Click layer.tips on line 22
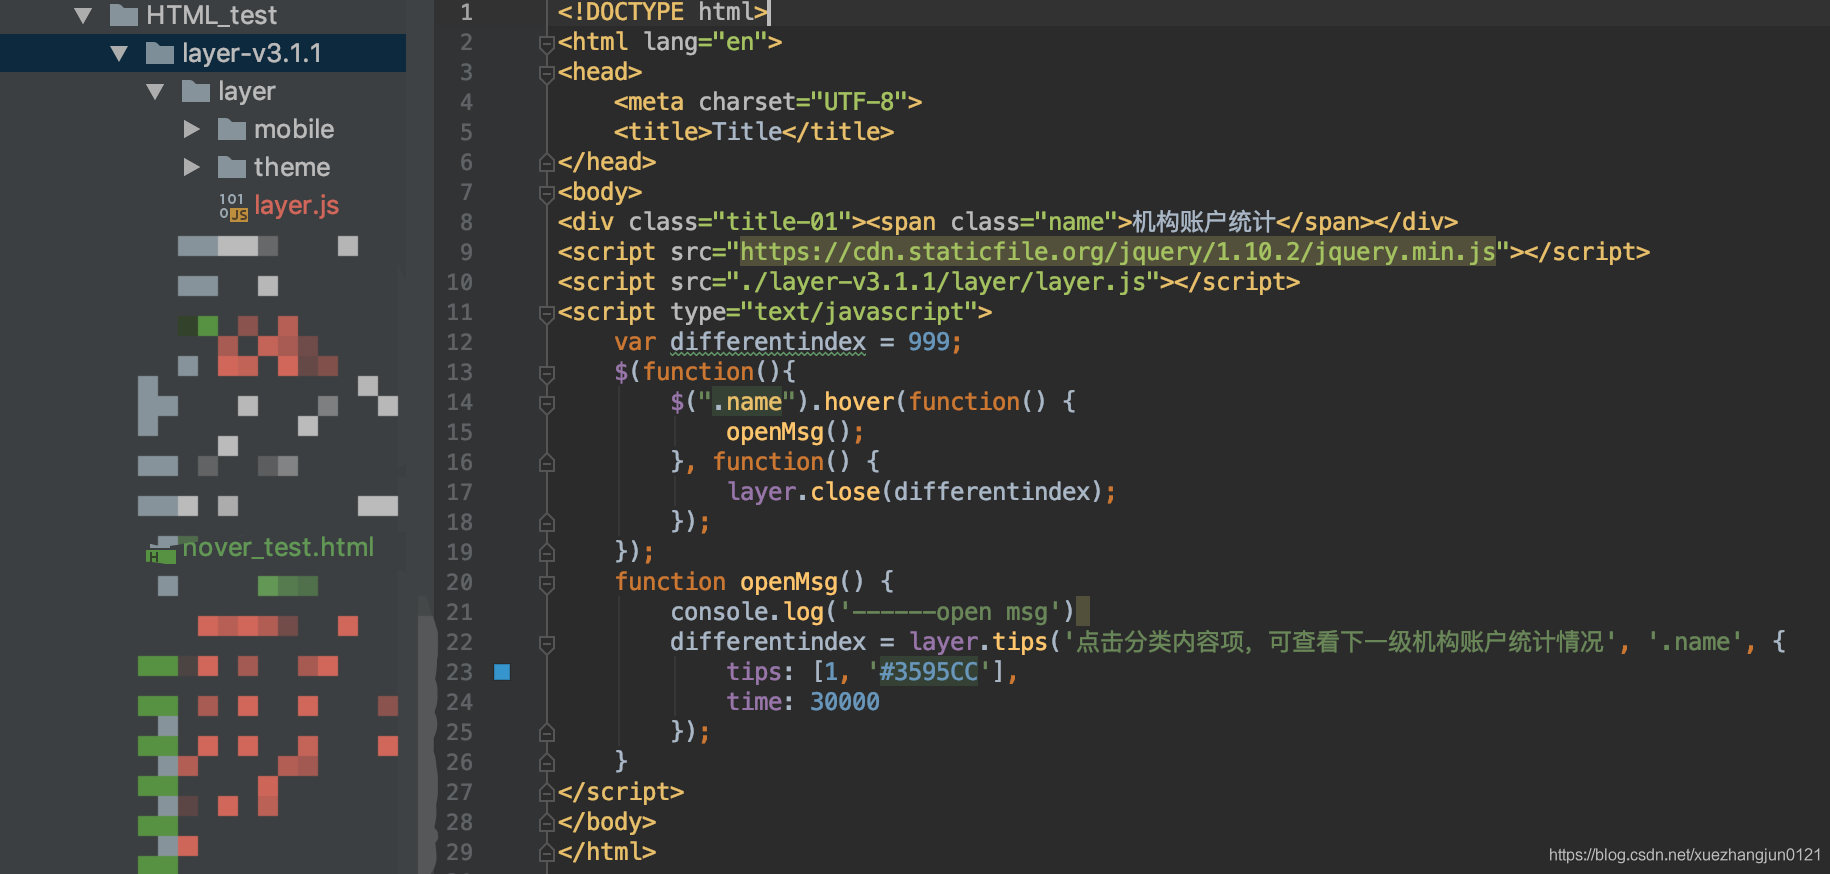This screenshot has height=874, width=1830. click(978, 642)
